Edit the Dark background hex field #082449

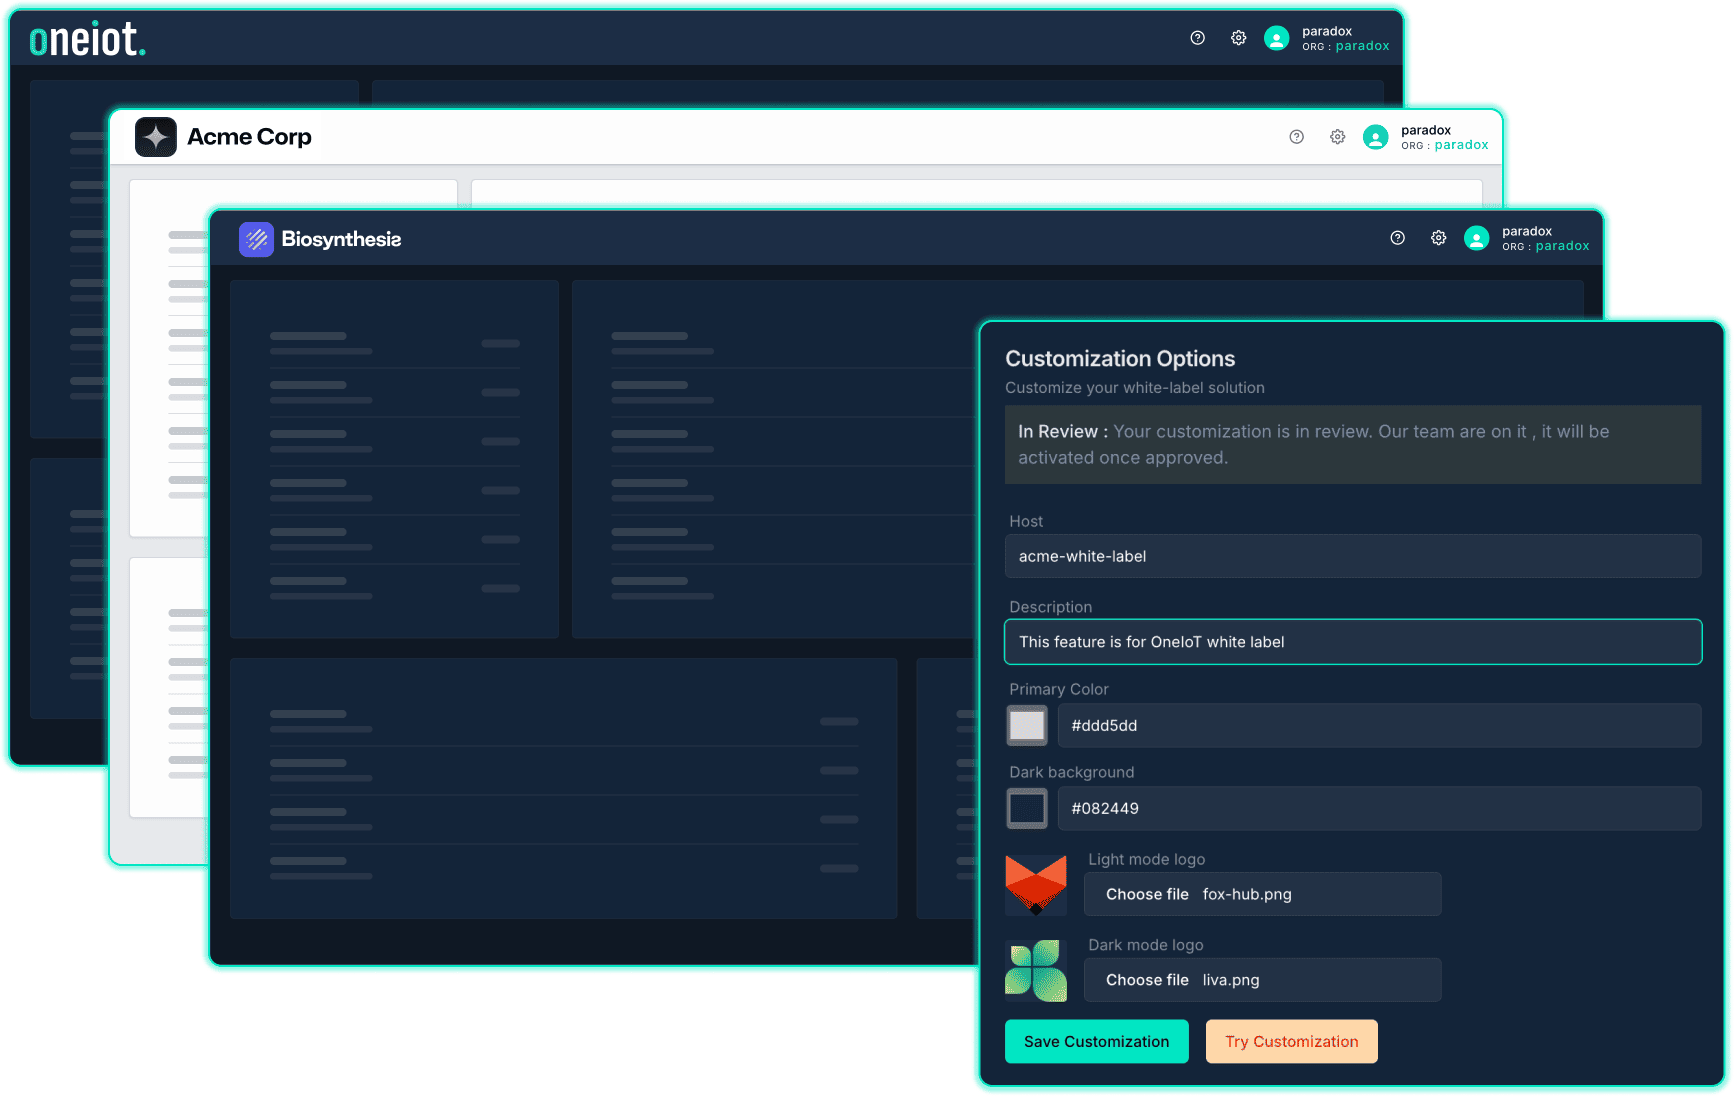1379,808
